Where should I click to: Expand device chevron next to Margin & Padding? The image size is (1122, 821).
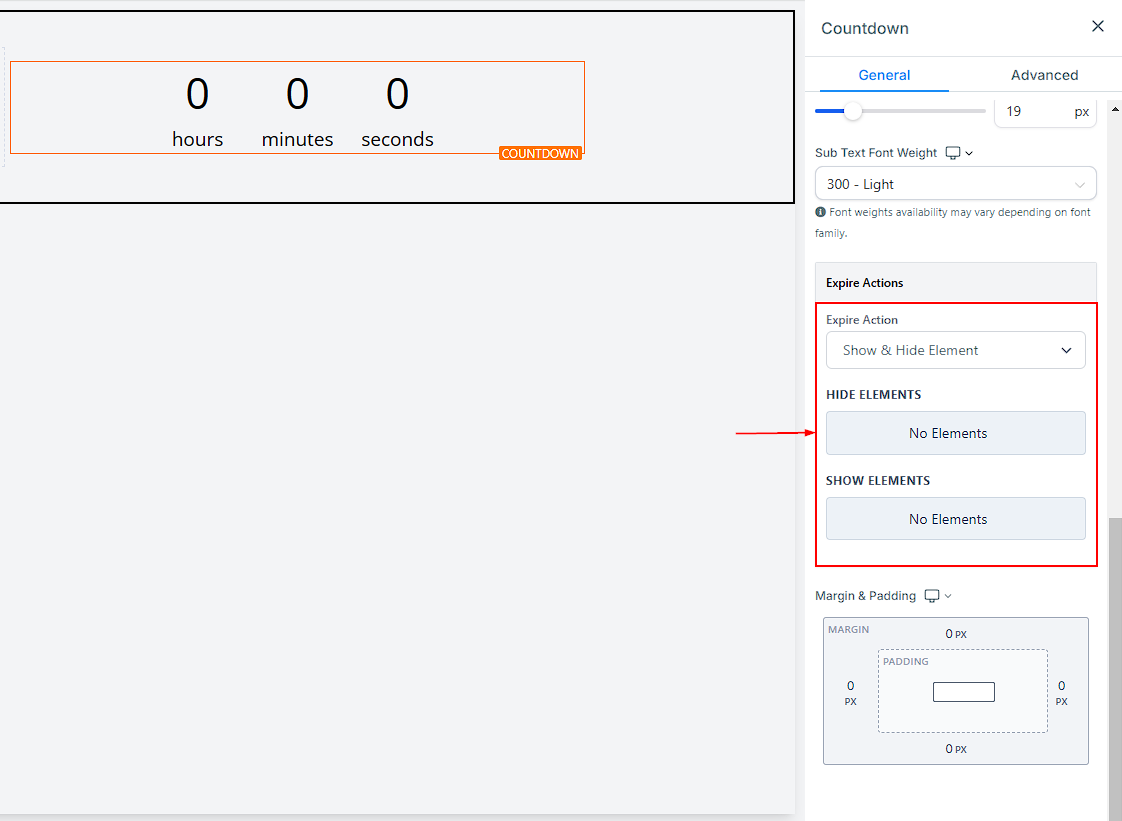[x=948, y=597]
